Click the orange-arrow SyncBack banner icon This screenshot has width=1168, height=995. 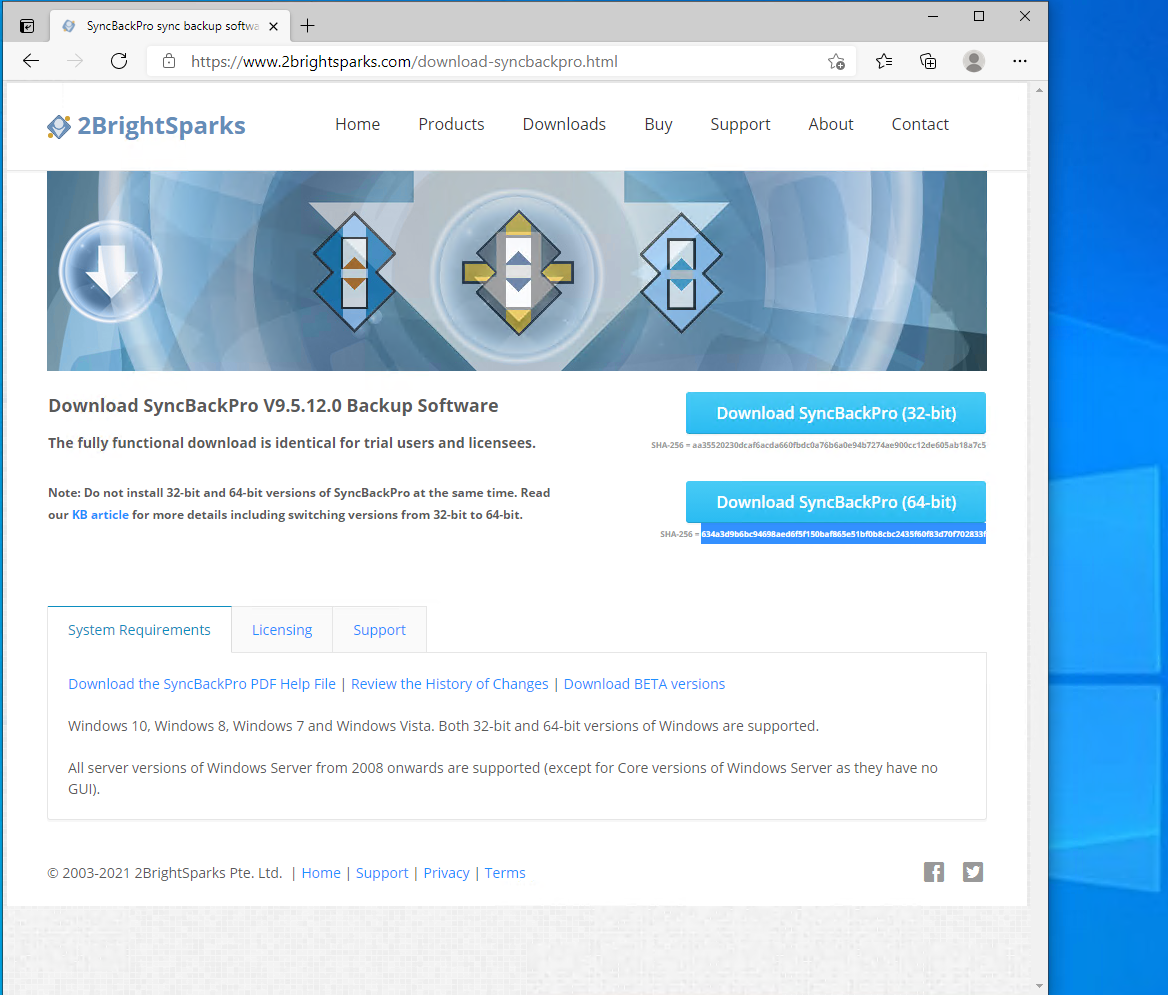click(355, 272)
